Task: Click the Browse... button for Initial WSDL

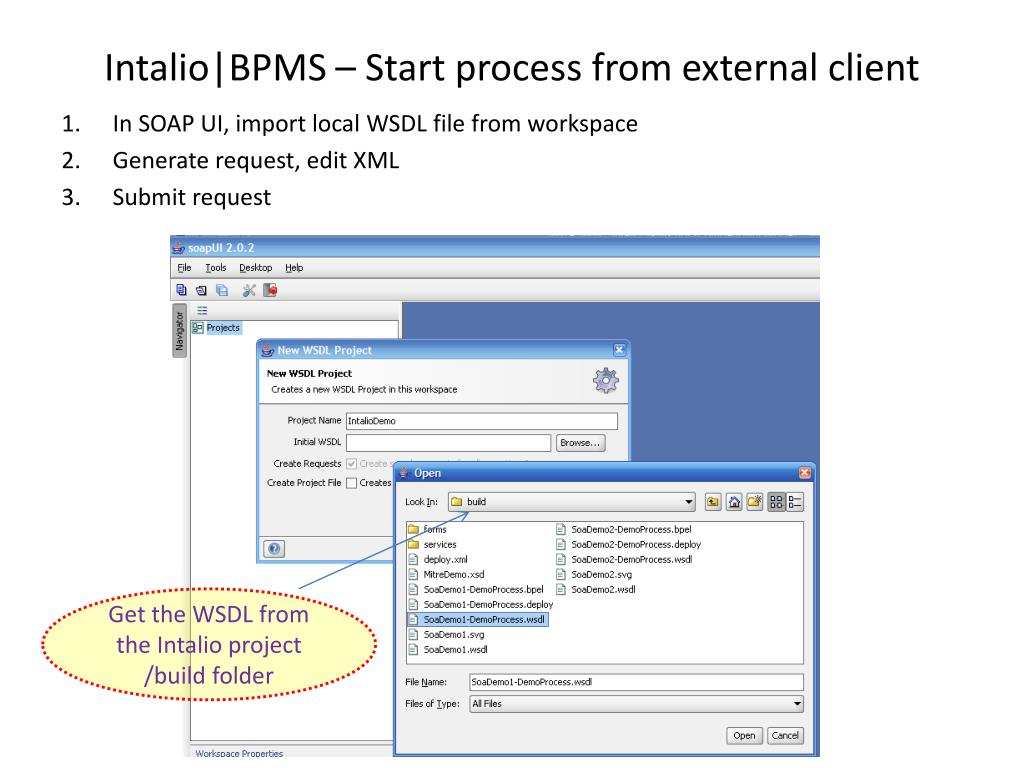Action: coord(580,443)
